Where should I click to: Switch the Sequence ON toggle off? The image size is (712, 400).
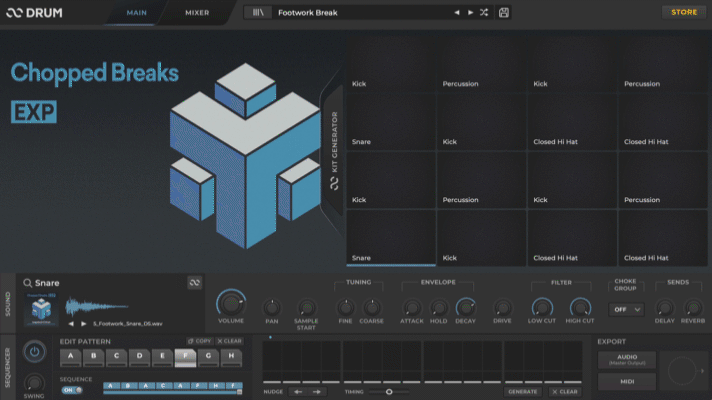click(72, 390)
